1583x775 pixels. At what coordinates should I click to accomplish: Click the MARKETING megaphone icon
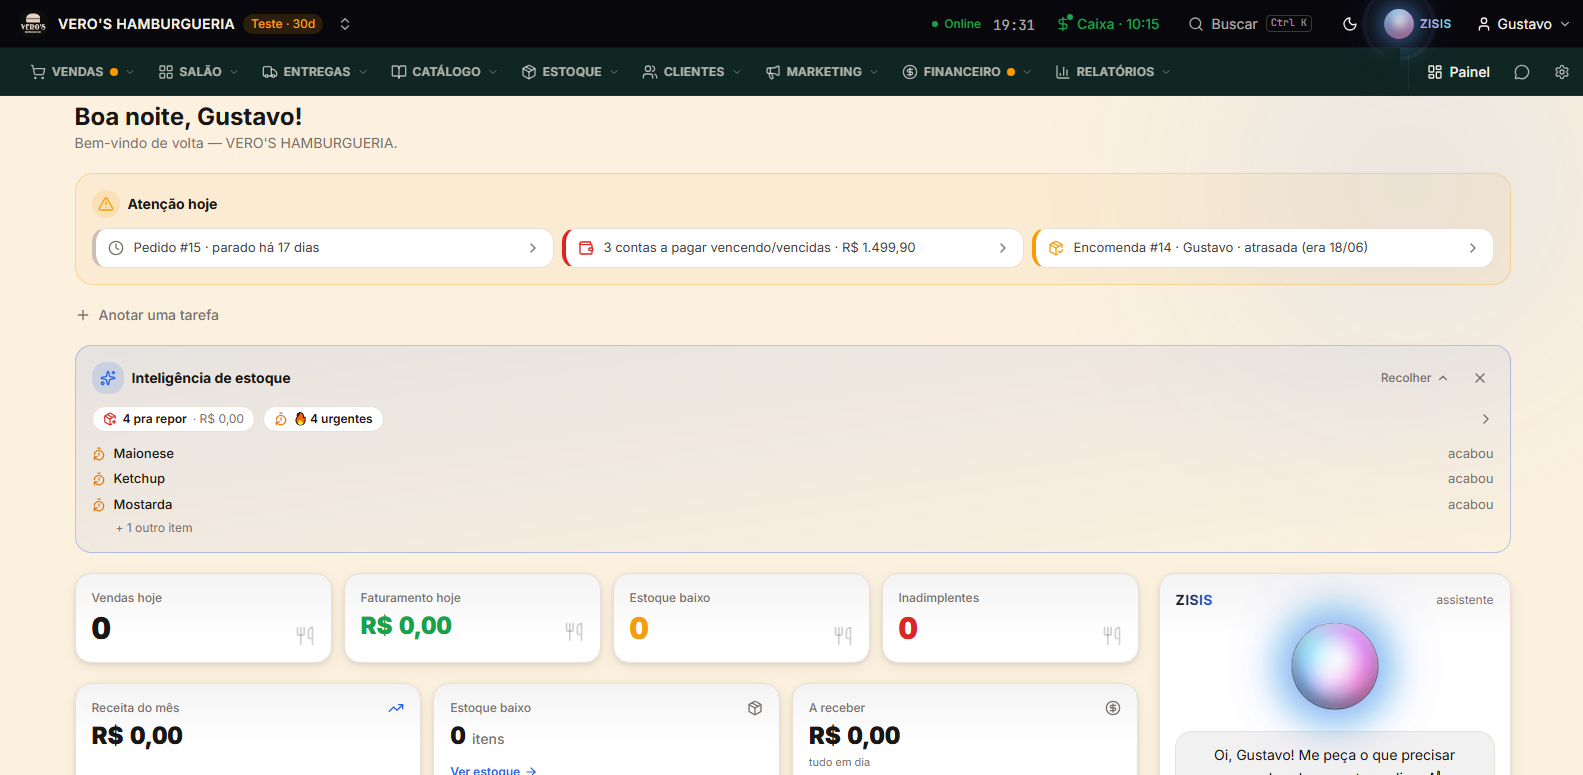(x=773, y=72)
